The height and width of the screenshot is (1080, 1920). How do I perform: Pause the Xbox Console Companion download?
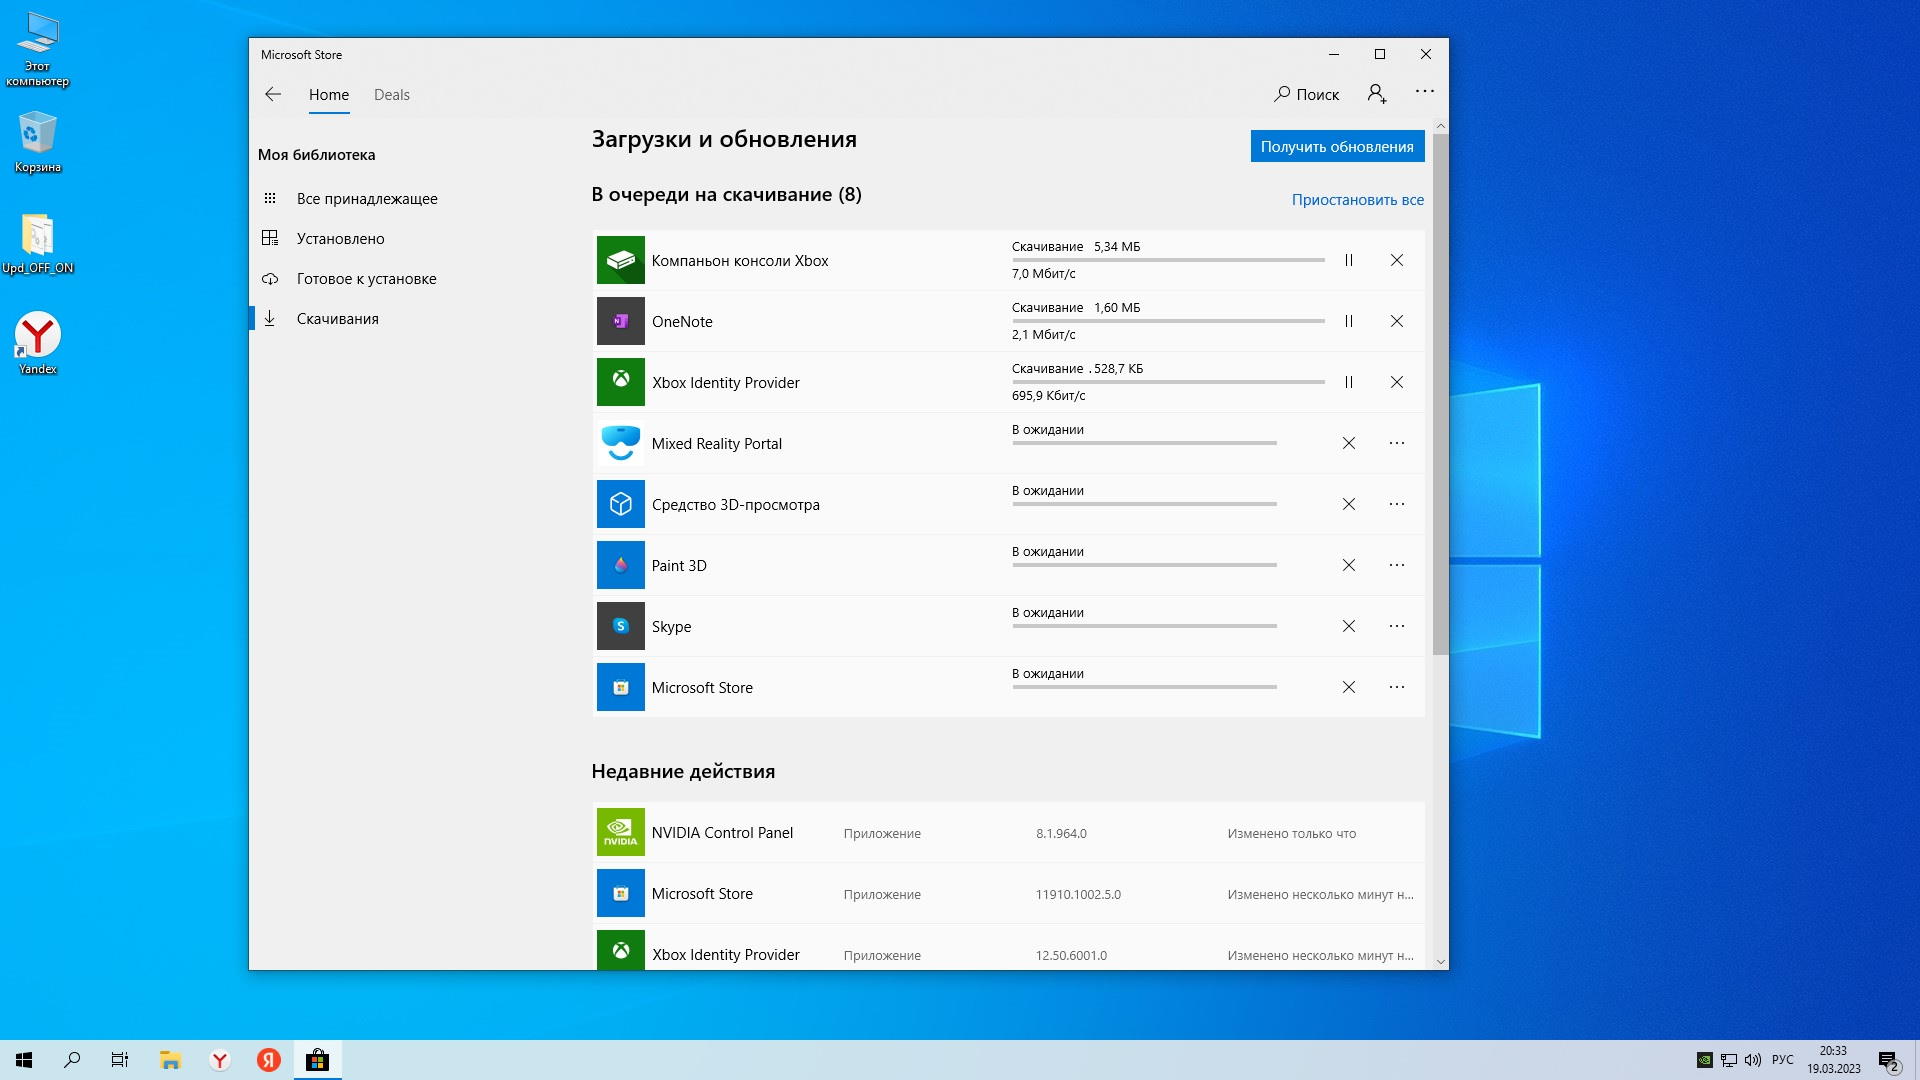[x=1348, y=260]
